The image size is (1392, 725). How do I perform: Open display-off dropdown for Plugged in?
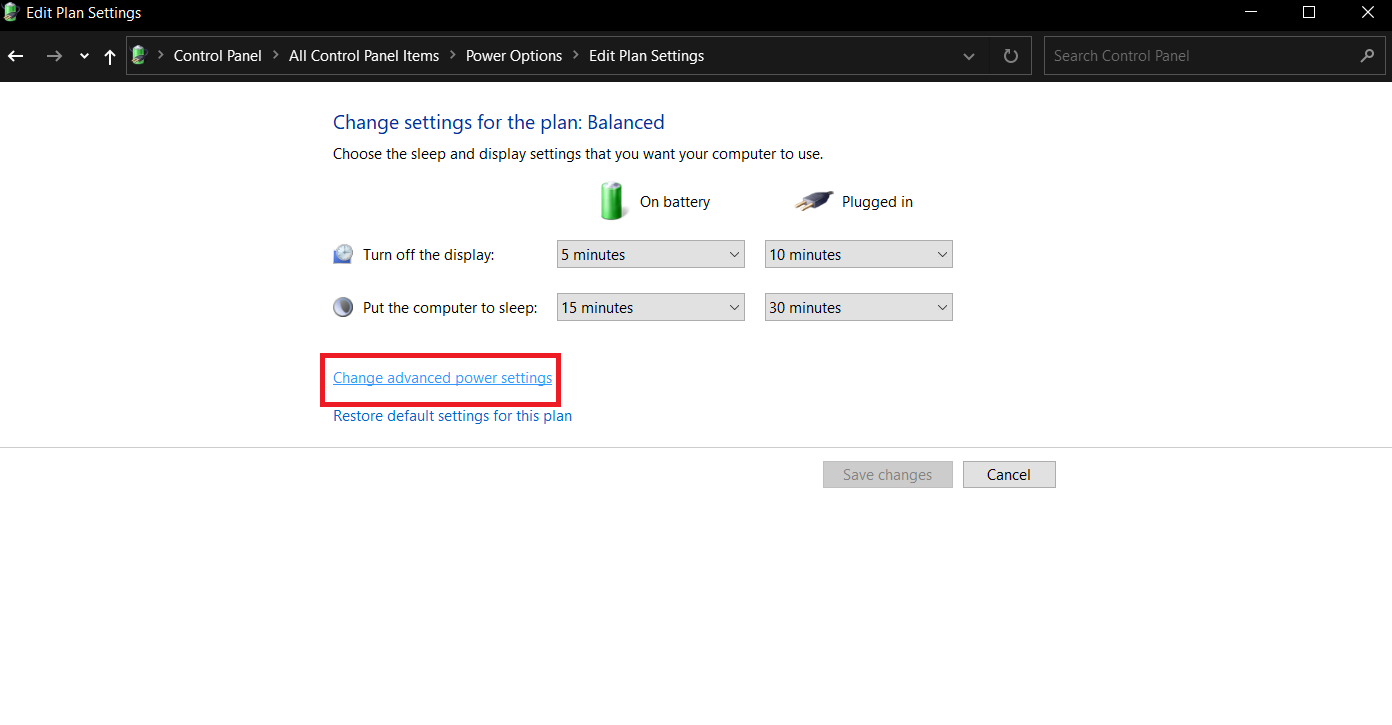[x=859, y=255]
